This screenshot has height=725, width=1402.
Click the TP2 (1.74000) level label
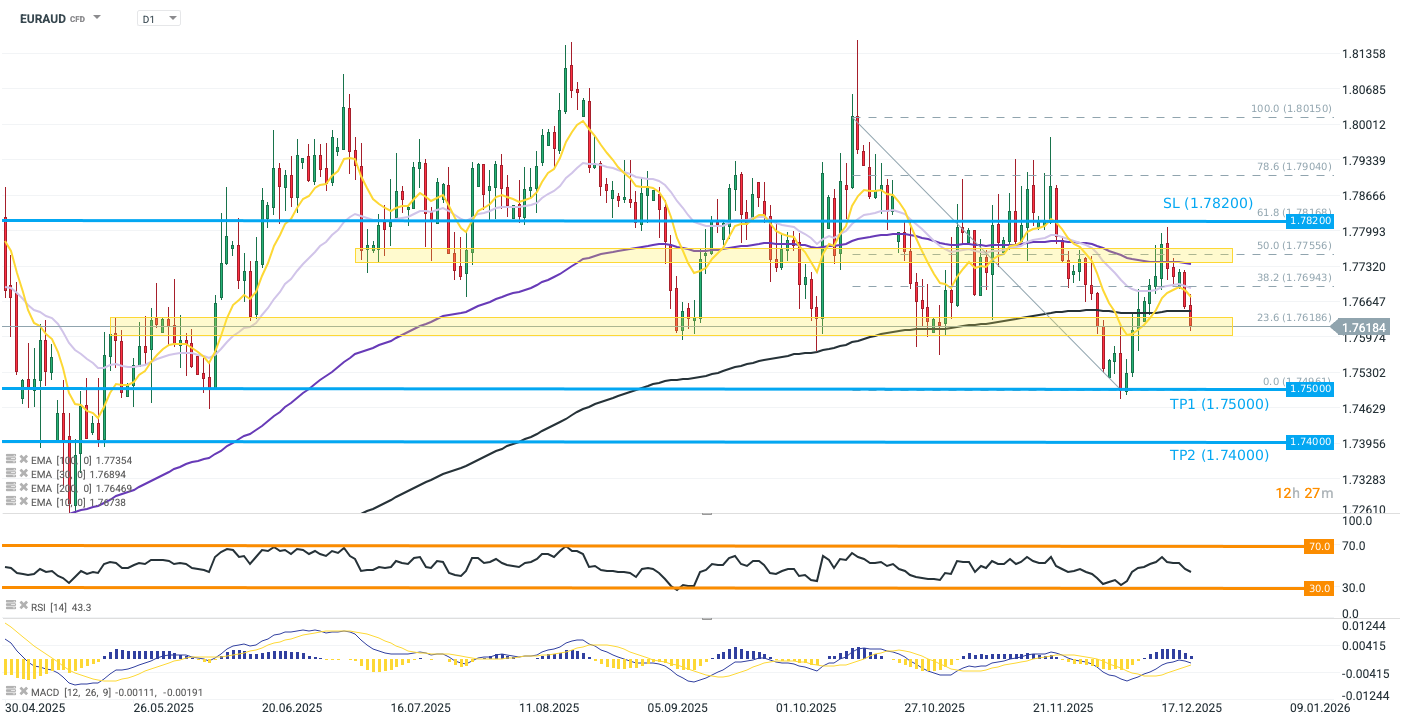click(1219, 455)
